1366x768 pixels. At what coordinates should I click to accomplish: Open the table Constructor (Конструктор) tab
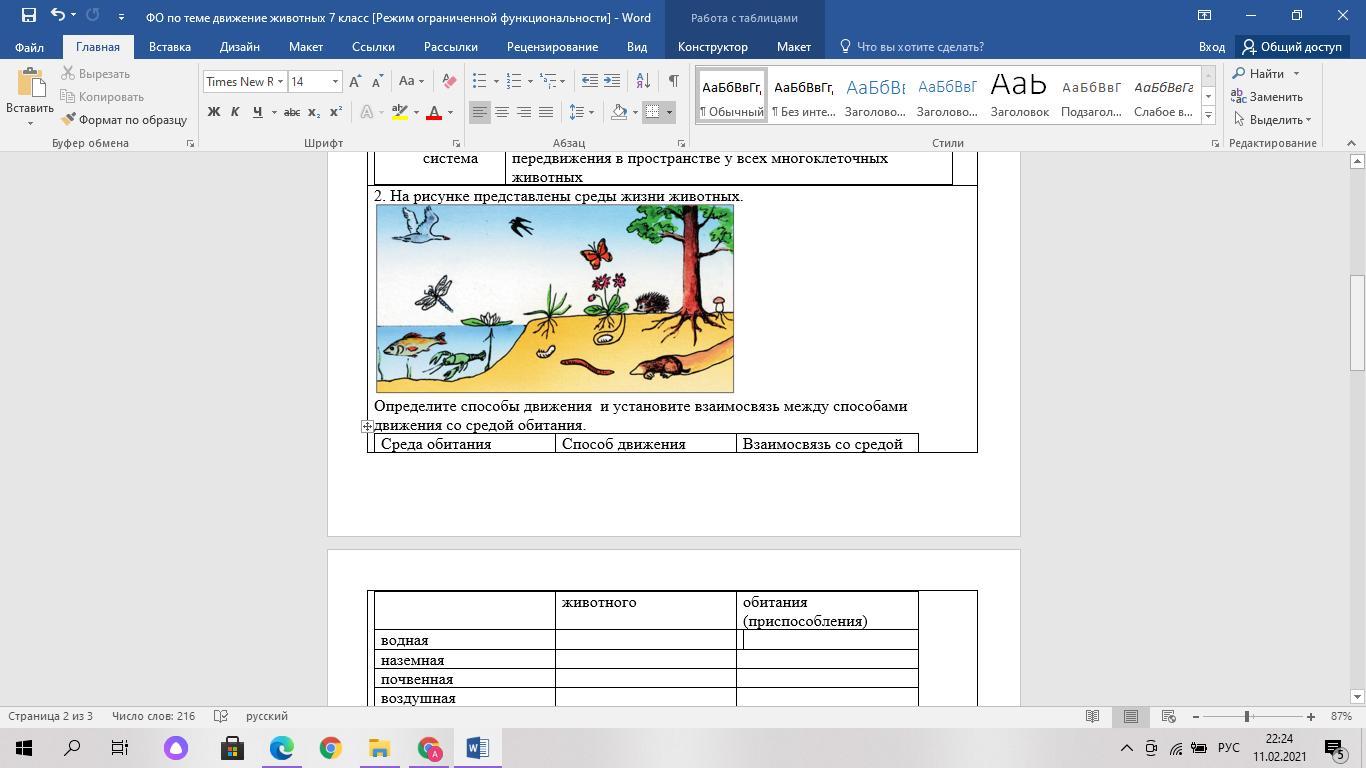tap(713, 47)
